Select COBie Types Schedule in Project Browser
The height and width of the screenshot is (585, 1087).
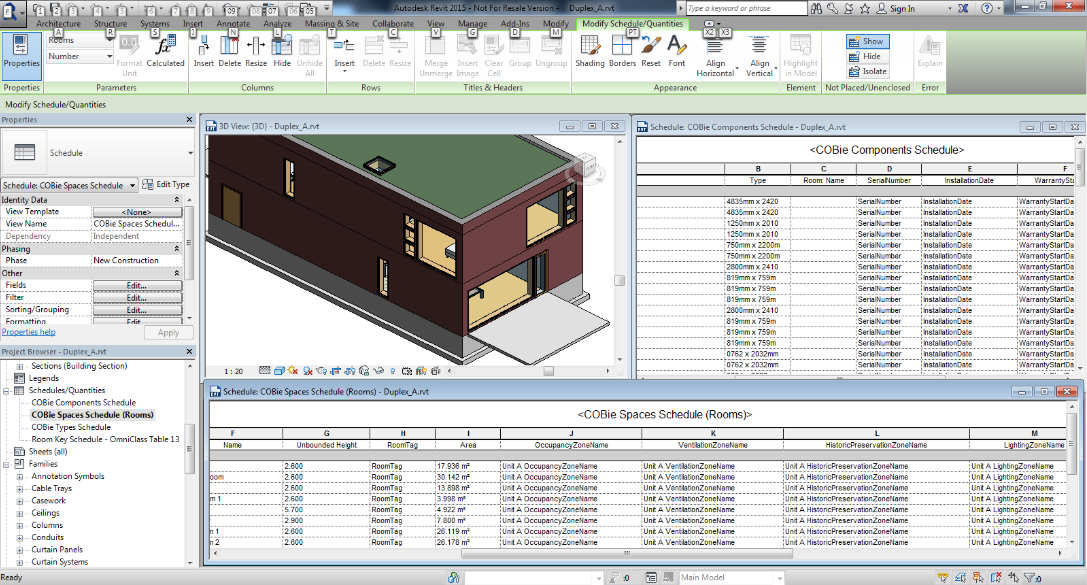[71, 427]
